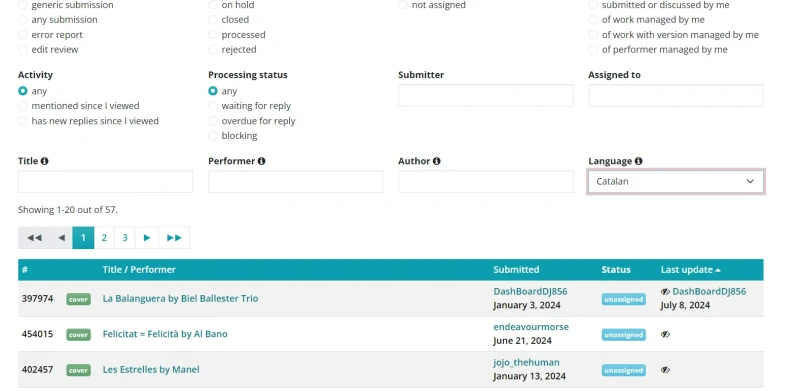Image resolution: width=800 pixels, height=391 pixels.
Task: Focus the Assigned to input field
Action: click(x=676, y=95)
